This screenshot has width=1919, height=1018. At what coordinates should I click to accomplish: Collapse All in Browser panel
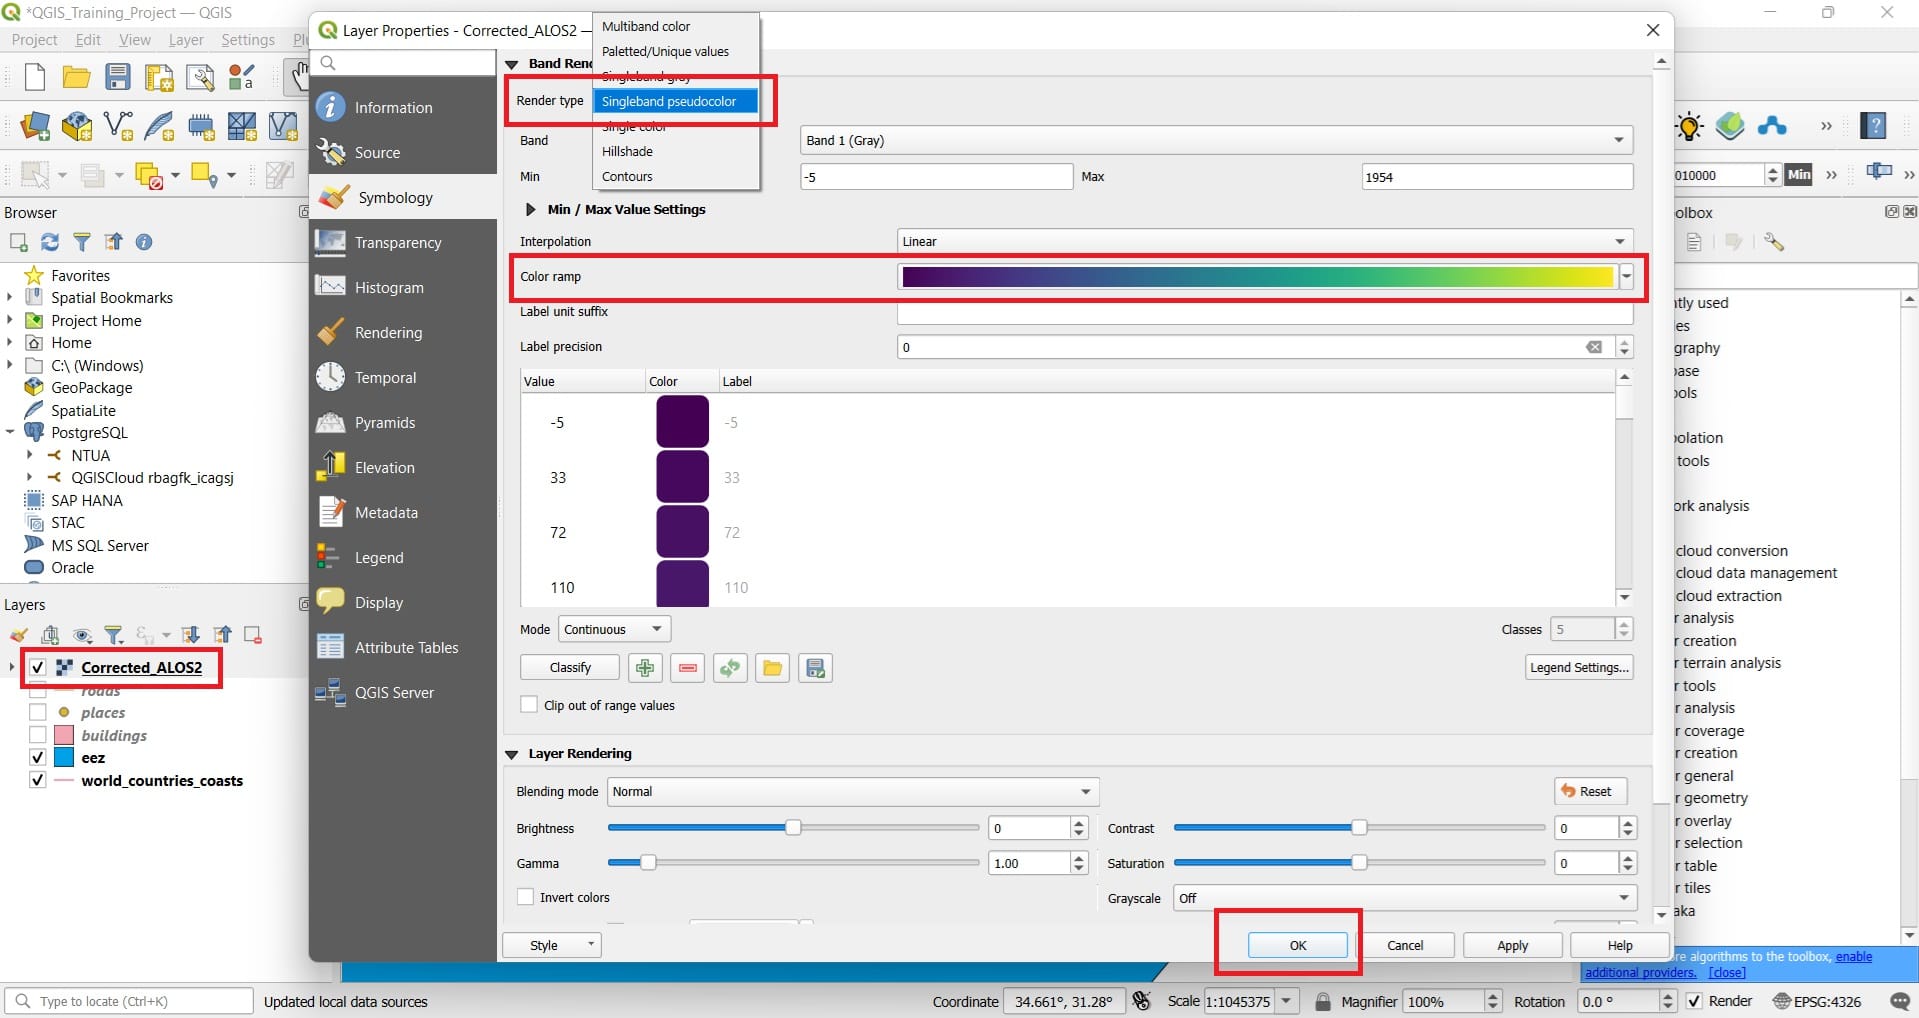114,242
